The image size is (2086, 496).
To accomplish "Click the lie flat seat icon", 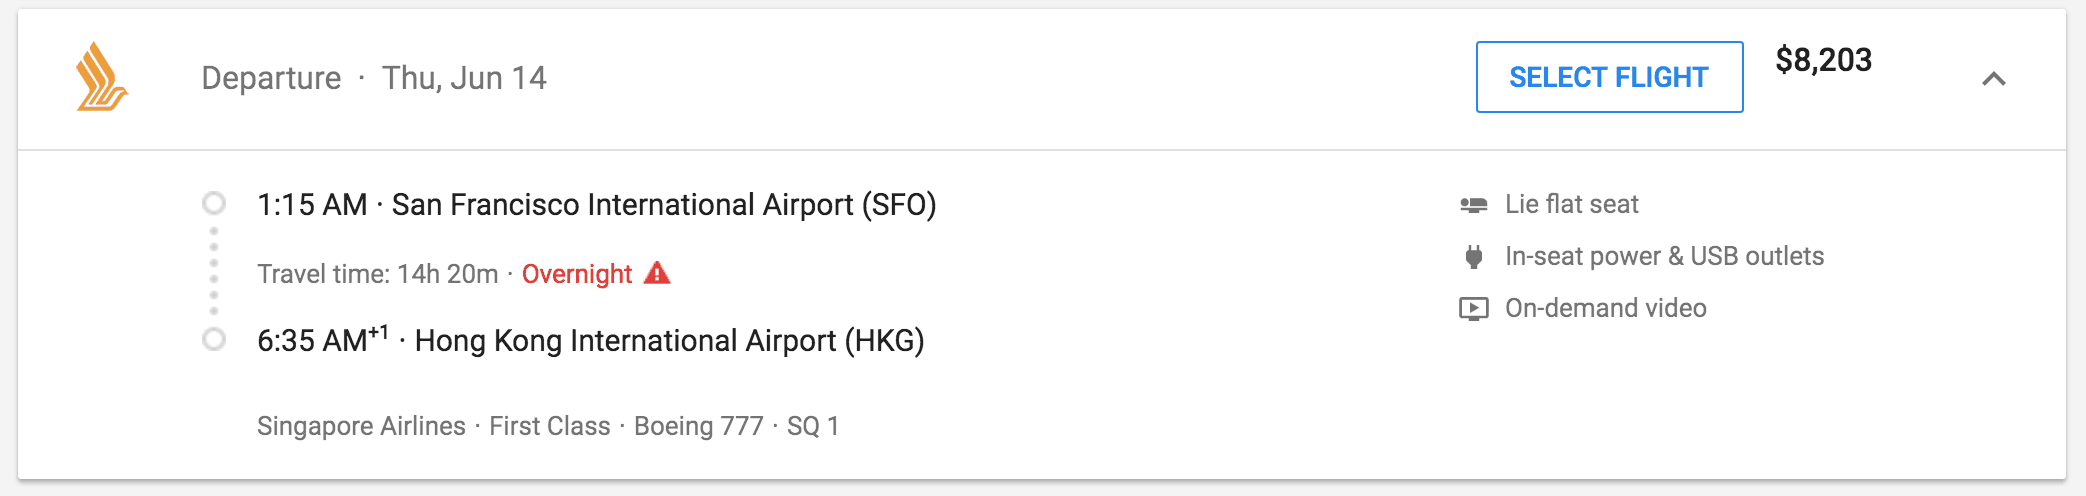I will 1474,205.
